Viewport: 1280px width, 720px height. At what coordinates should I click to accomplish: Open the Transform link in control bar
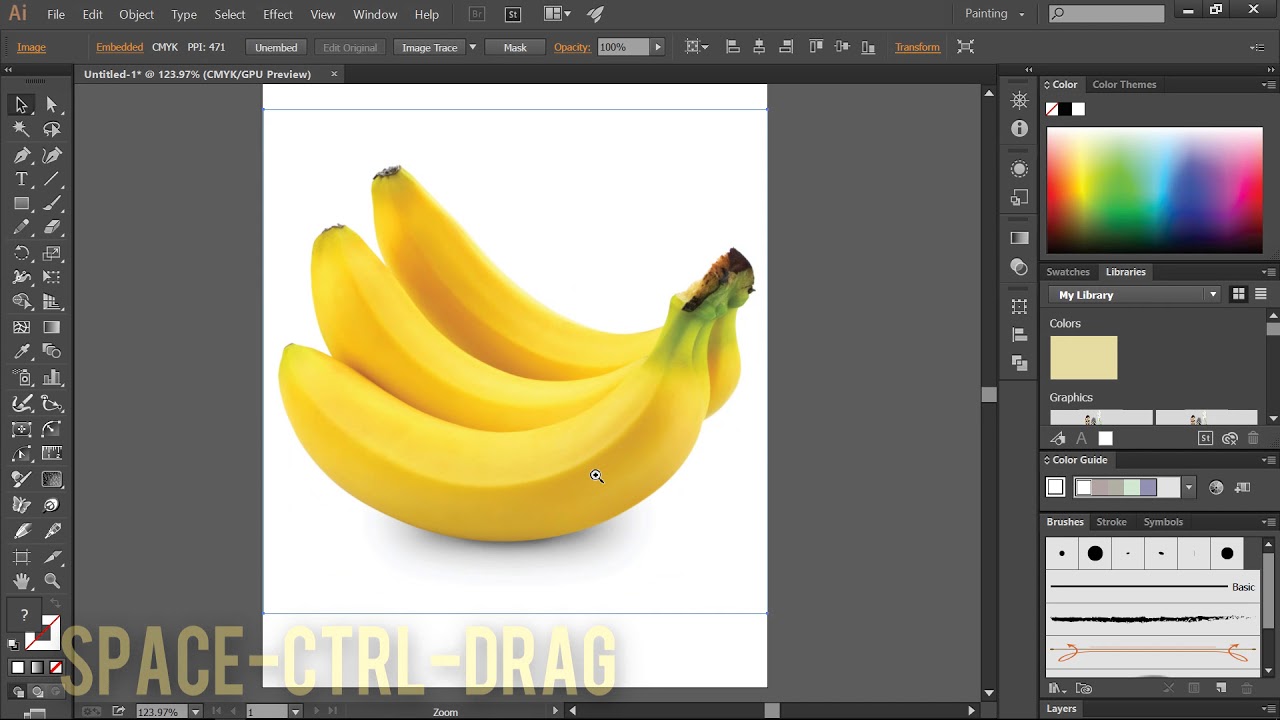917,47
